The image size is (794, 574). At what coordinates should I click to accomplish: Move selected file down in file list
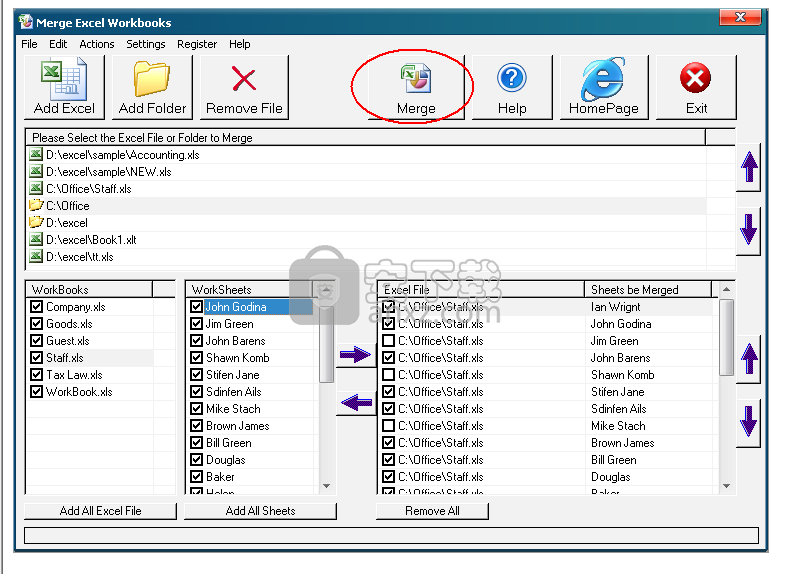[x=748, y=229]
